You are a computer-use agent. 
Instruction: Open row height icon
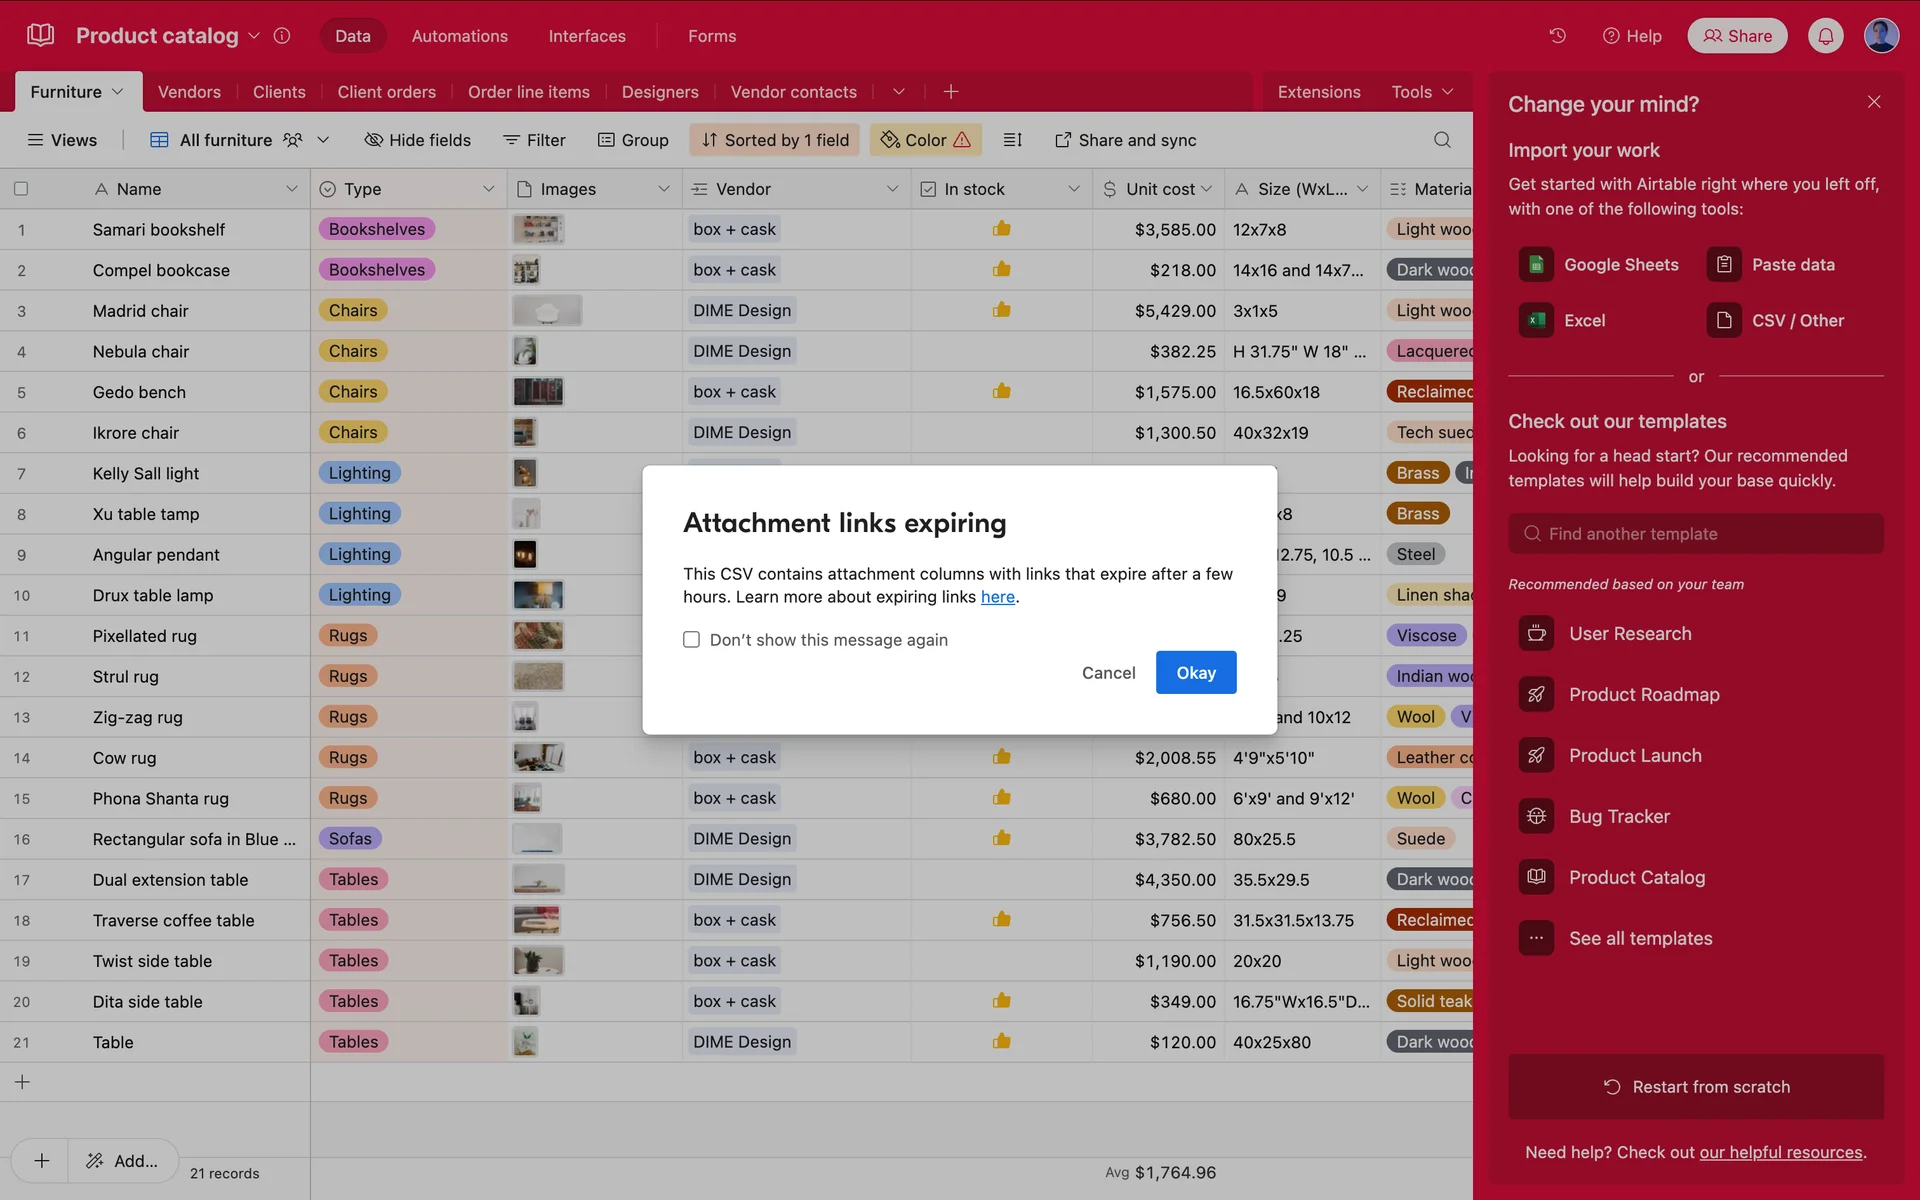[1012, 140]
